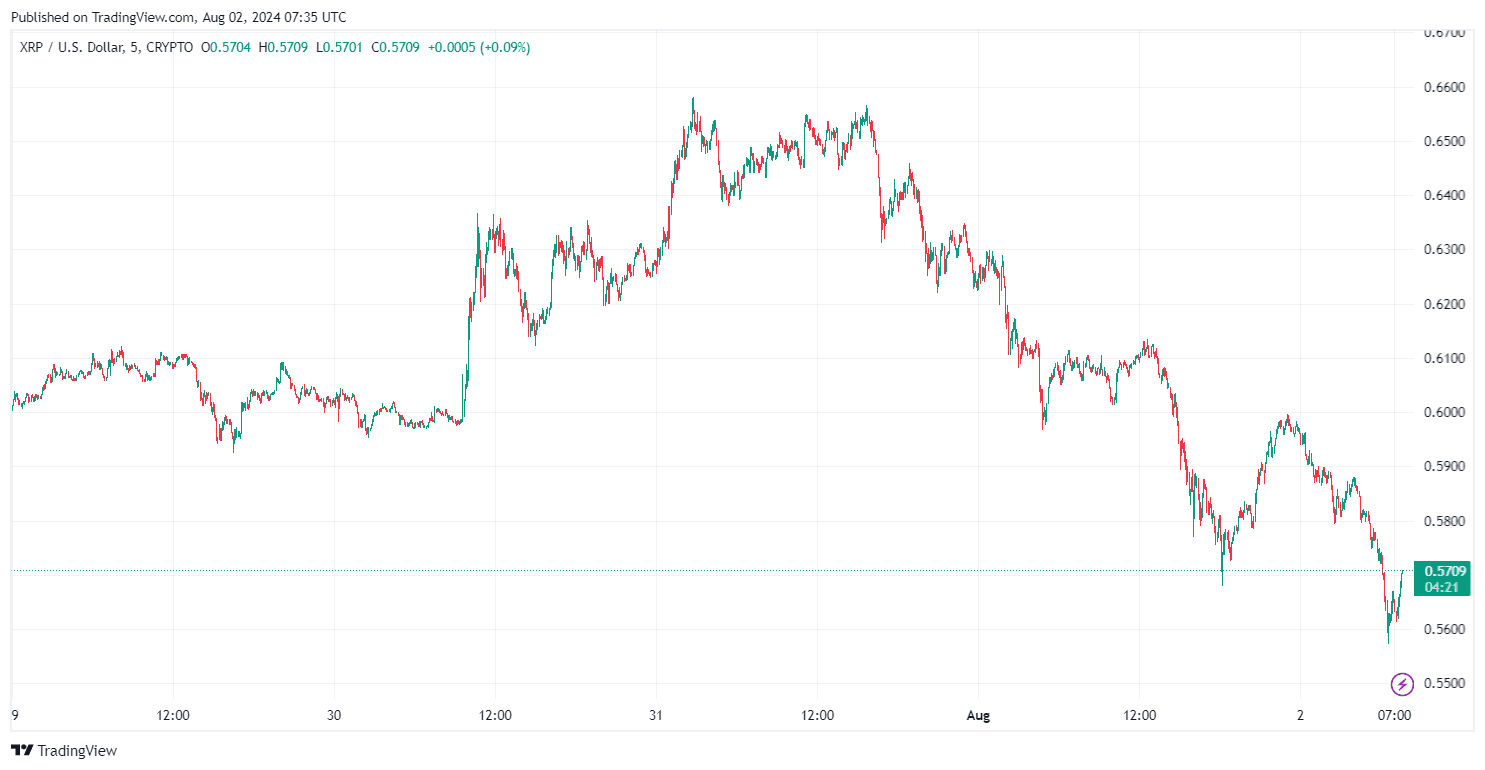Select the Open value O0.5704
Image resolution: width=1485 pixels, height=770 pixels.
coord(225,47)
